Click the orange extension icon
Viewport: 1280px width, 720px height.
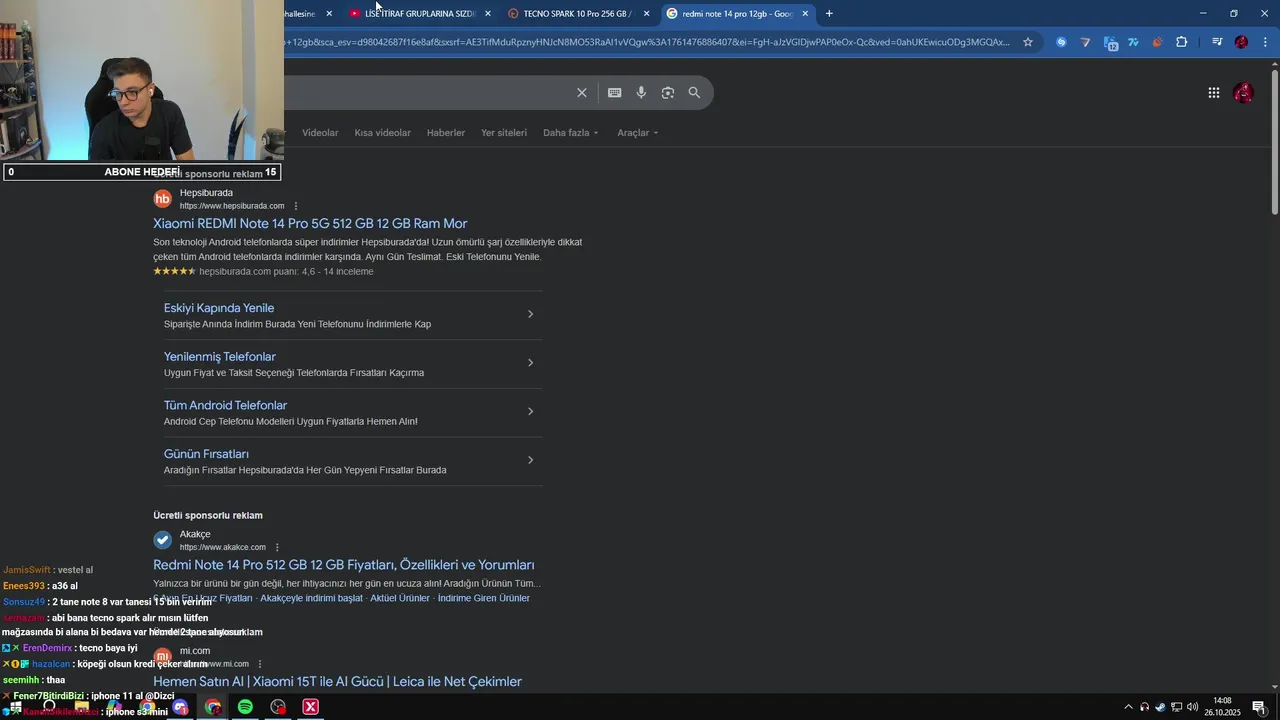(x=1157, y=42)
